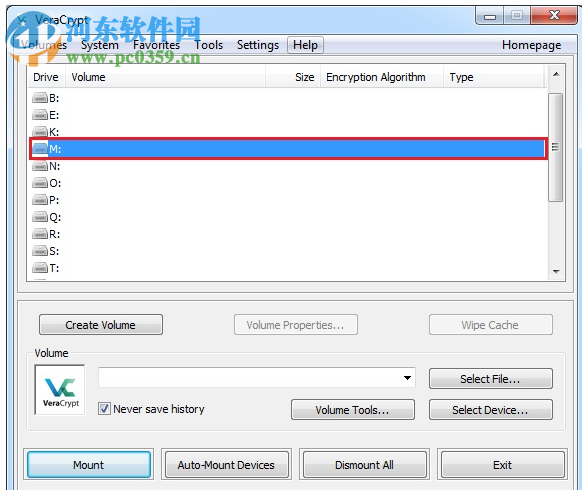Image resolution: width=582 pixels, height=490 pixels.
Task: Click the Volume column header
Action: (x=165, y=77)
